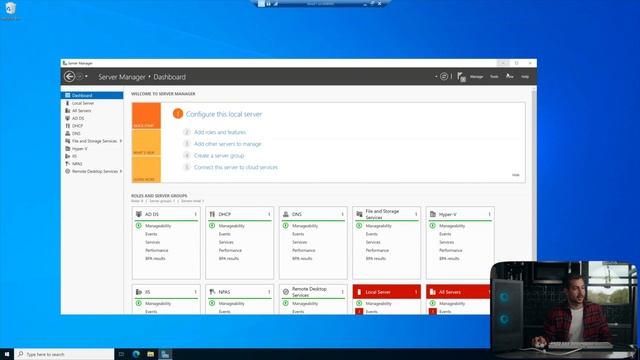This screenshot has width=640, height=360.
Task: Click the dashboard vertical scrollbar
Action: [534, 200]
